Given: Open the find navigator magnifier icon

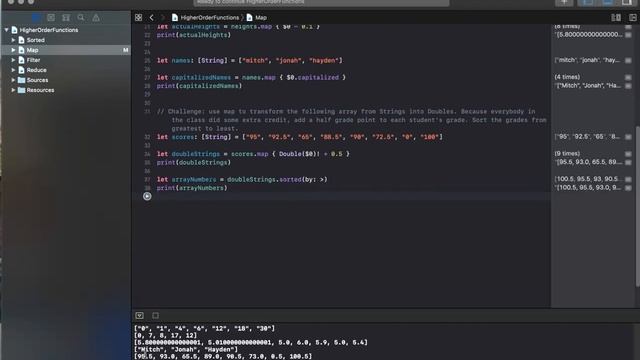Looking at the screenshot, I should (81, 18).
